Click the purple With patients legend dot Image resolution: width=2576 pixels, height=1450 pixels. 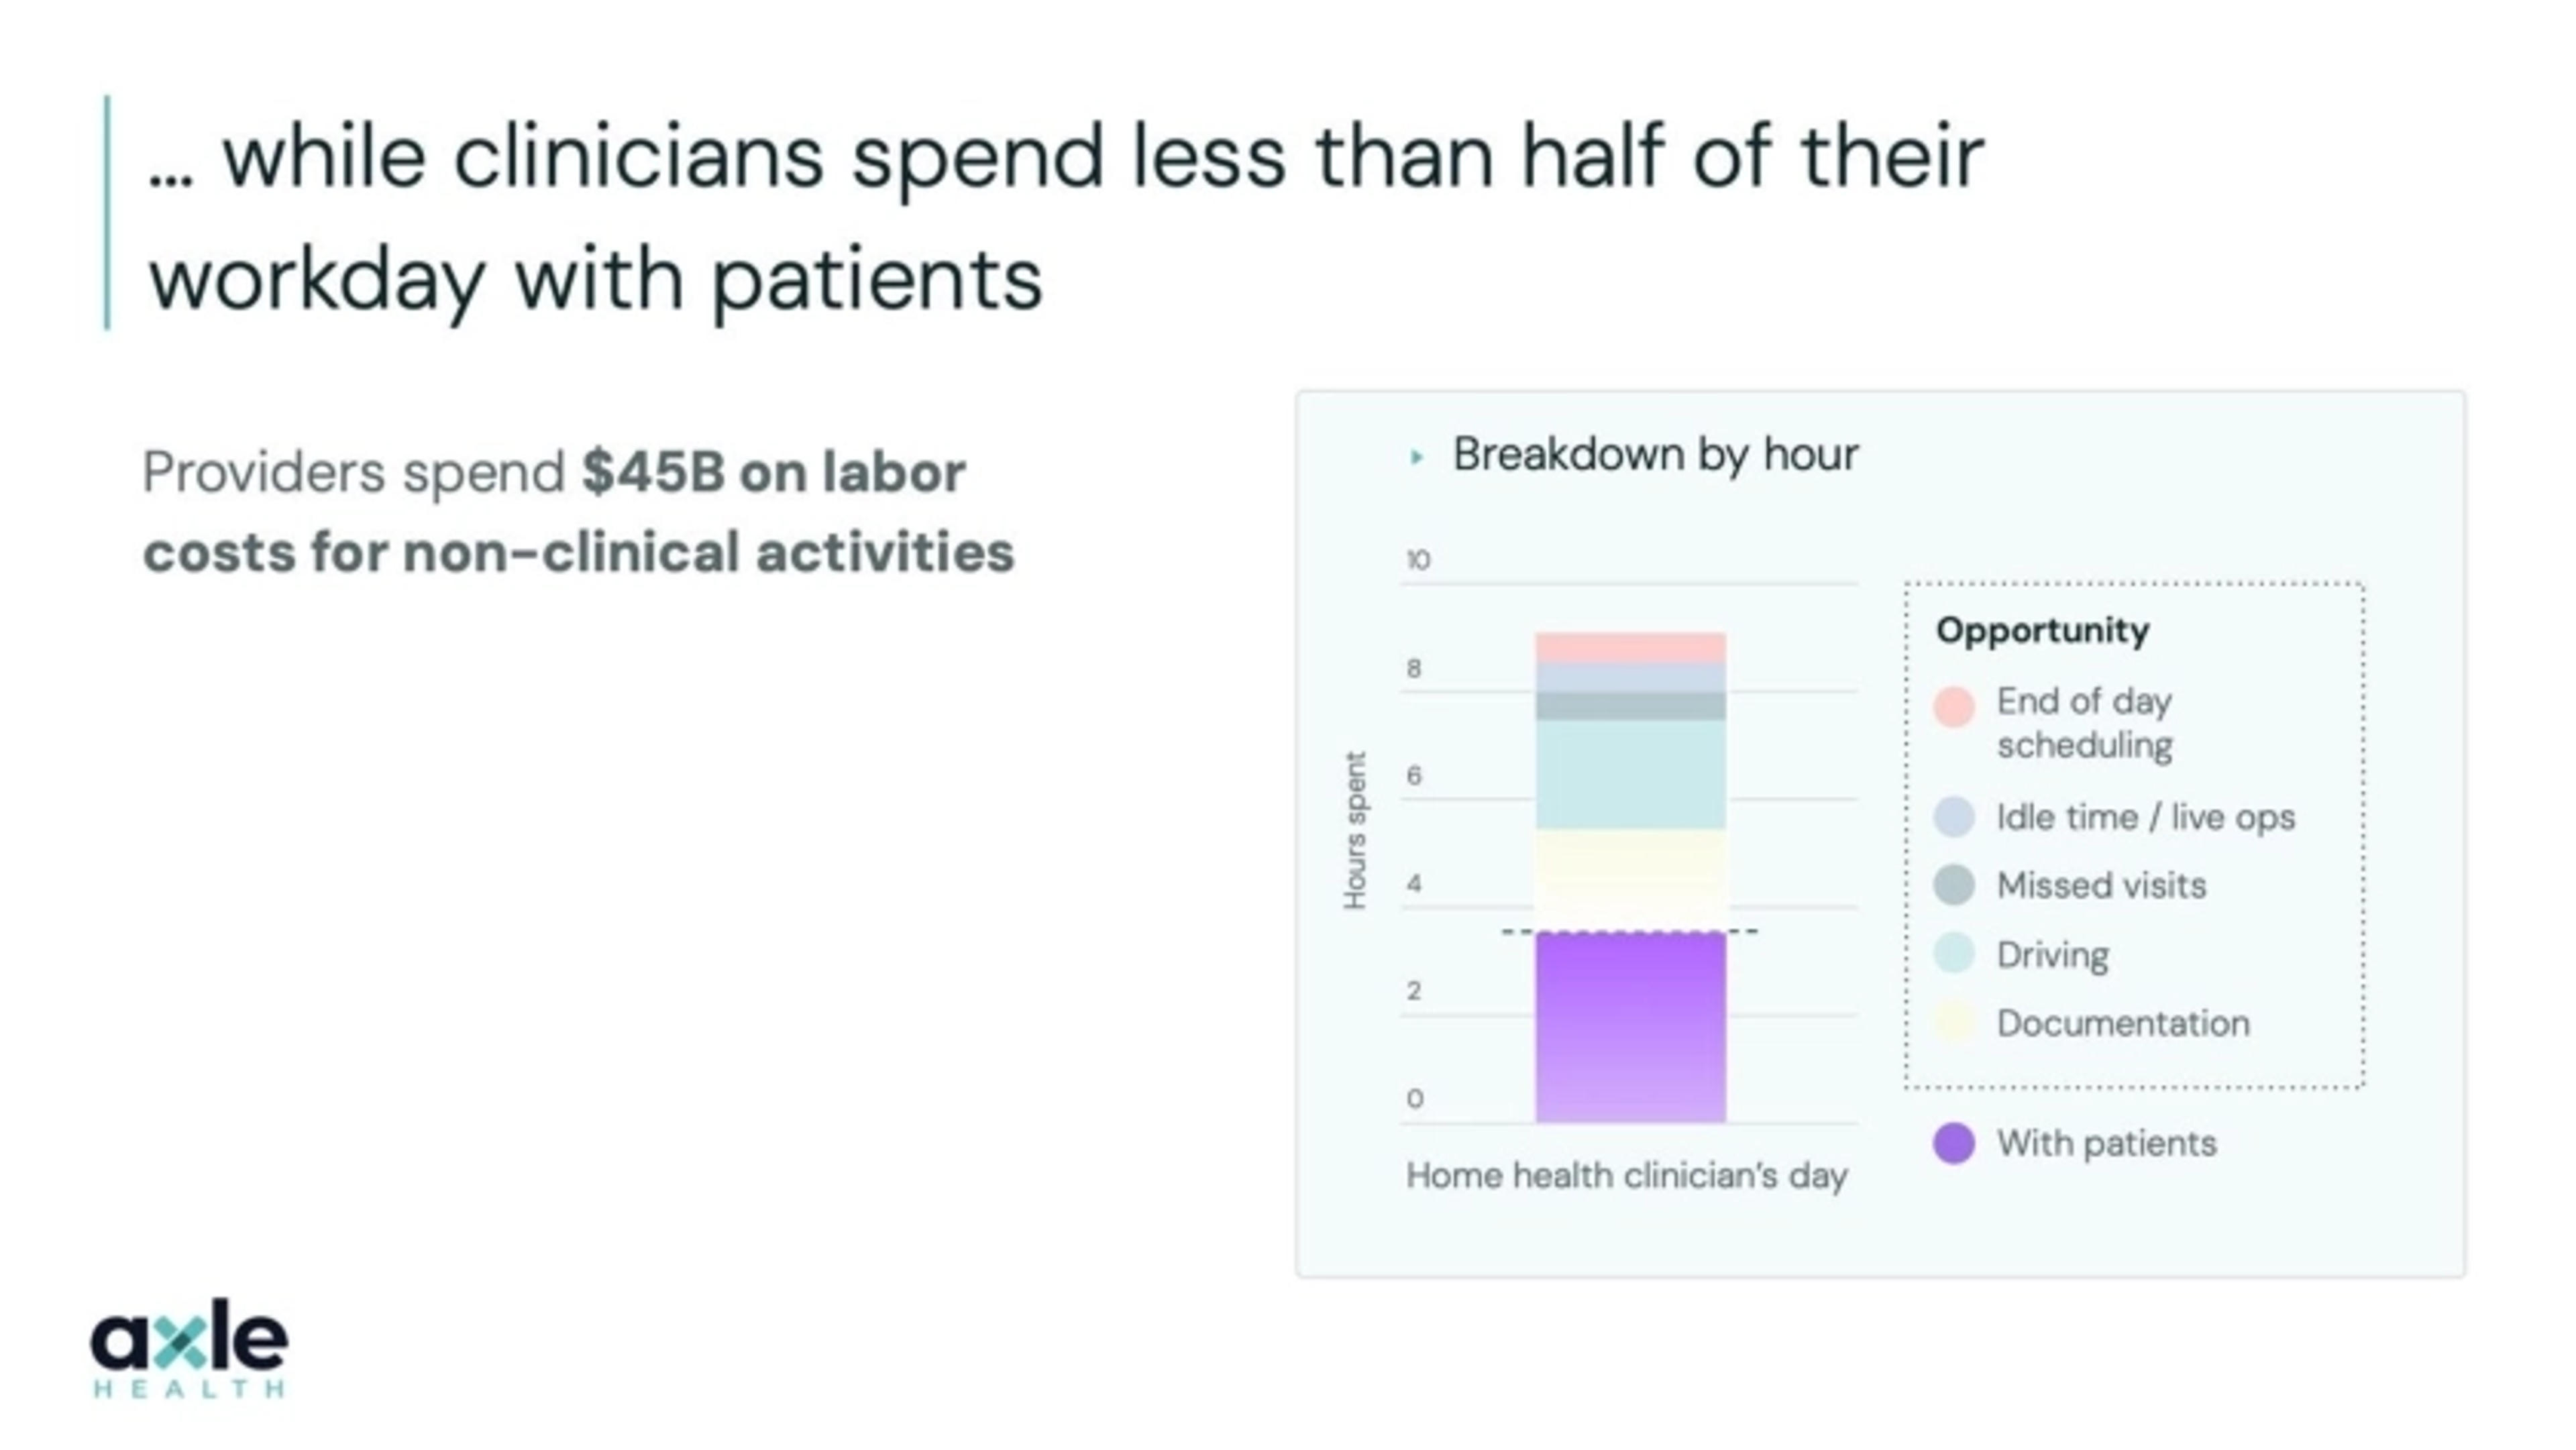tap(1953, 1143)
